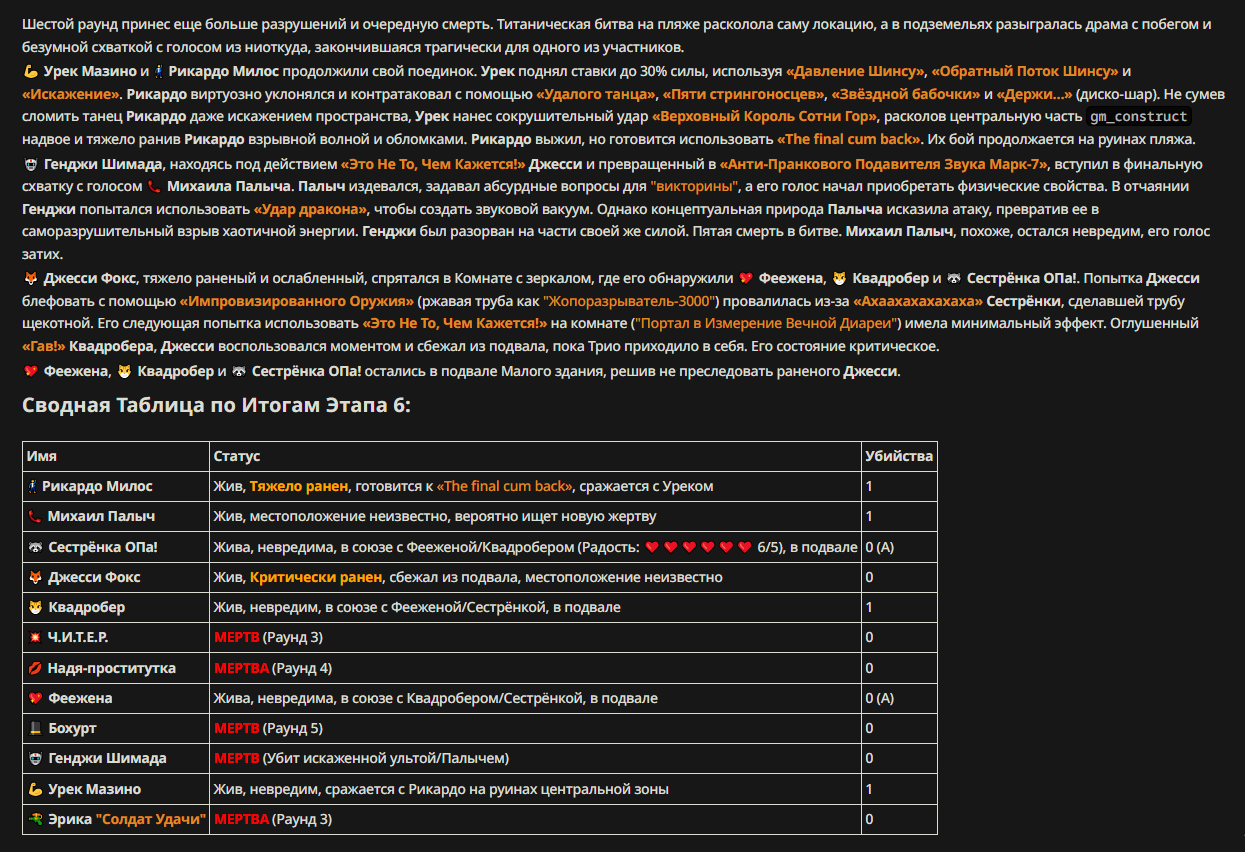Viewport: 1245px width, 852px height.
Task: Click the heading Сводная Таблица по Итогам Этапа 6
Action: click(216, 405)
